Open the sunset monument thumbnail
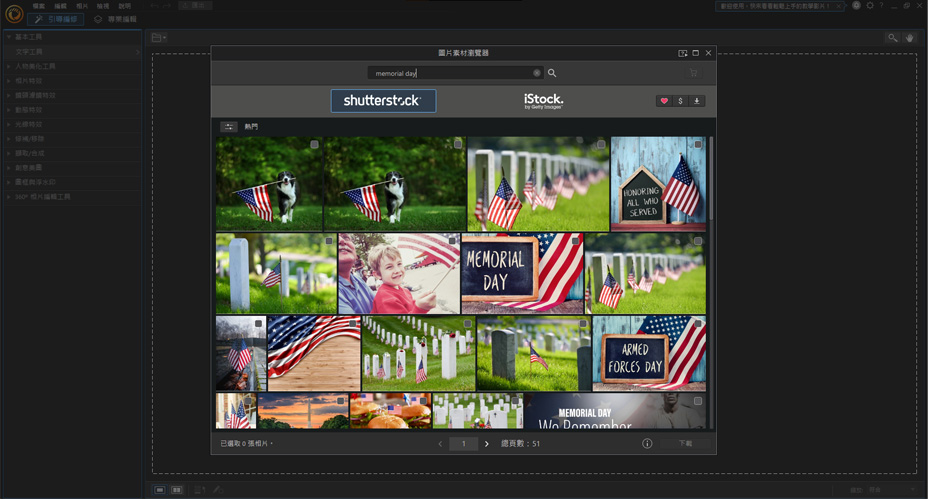 coord(303,411)
